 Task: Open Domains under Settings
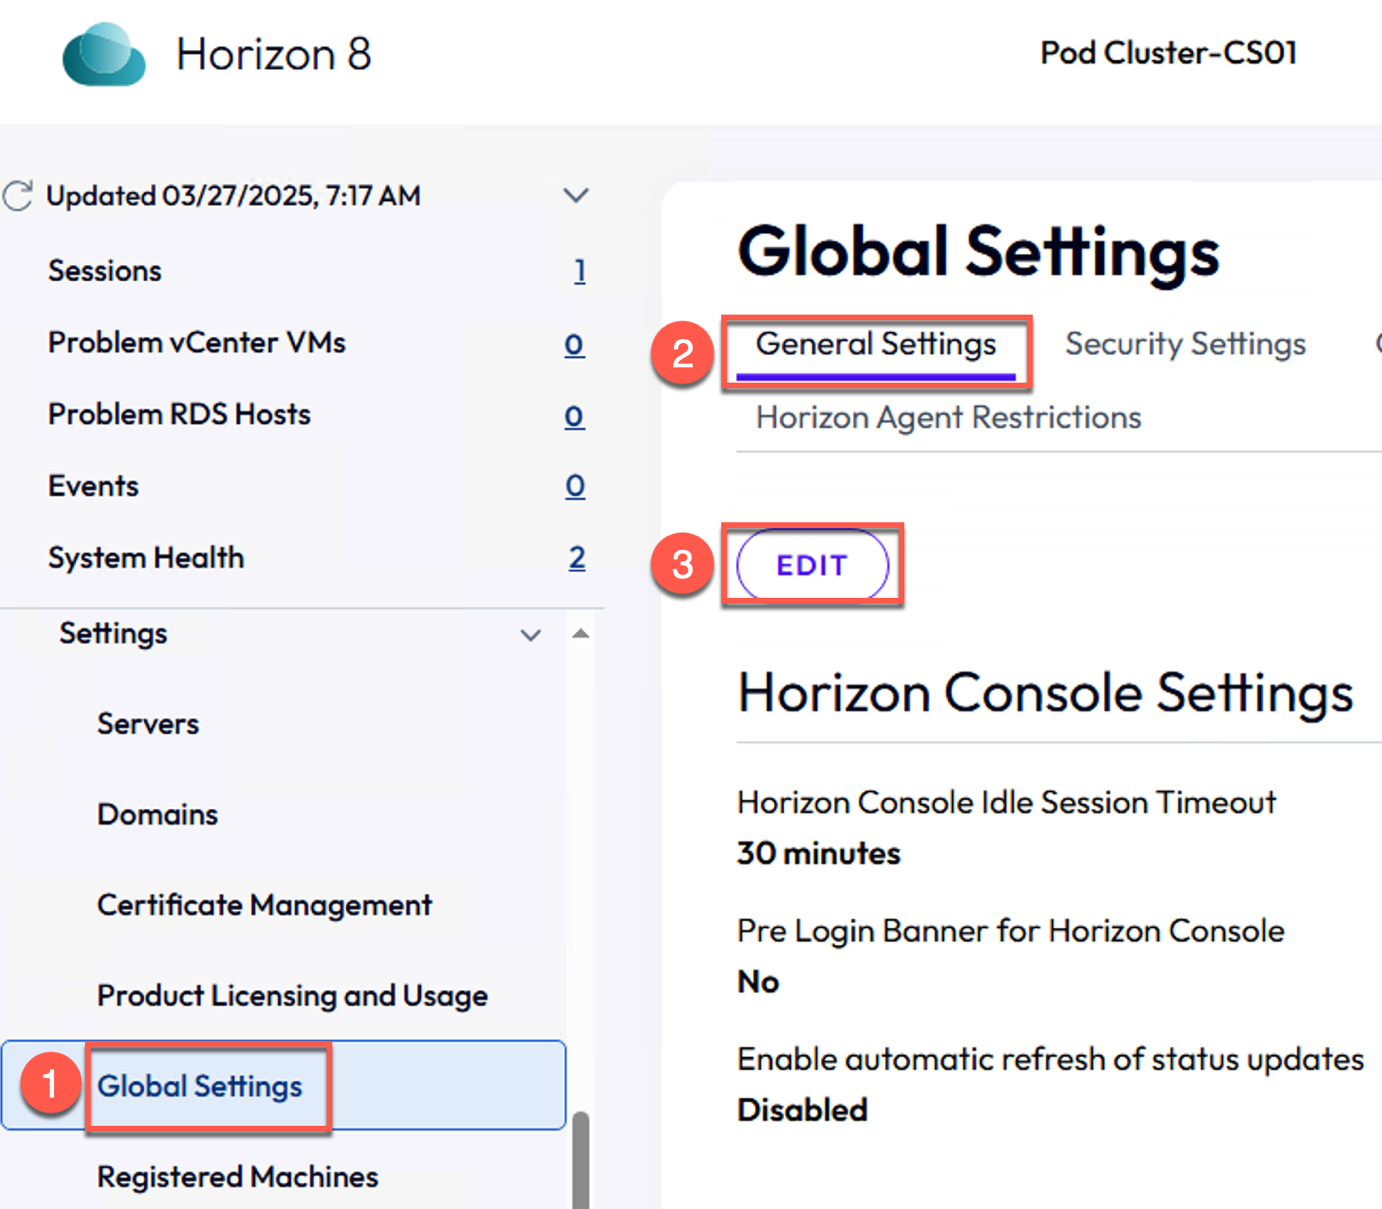[157, 815]
